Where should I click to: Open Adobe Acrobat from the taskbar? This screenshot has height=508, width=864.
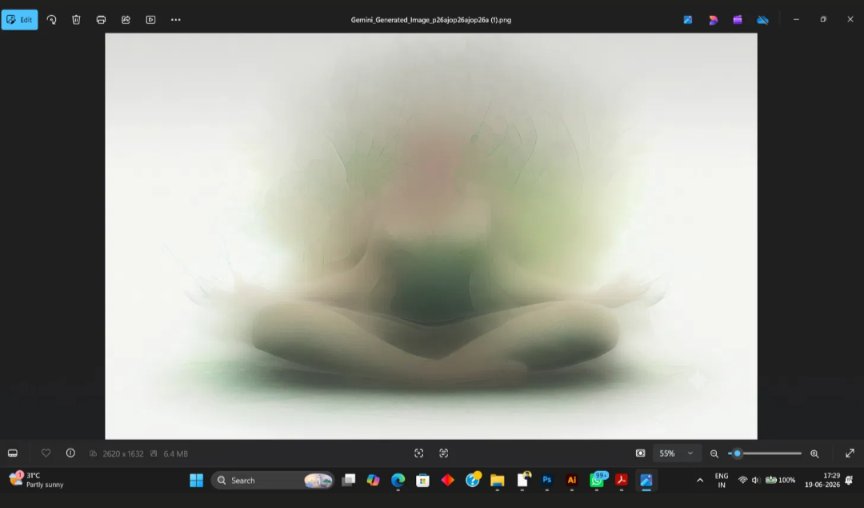[622, 480]
